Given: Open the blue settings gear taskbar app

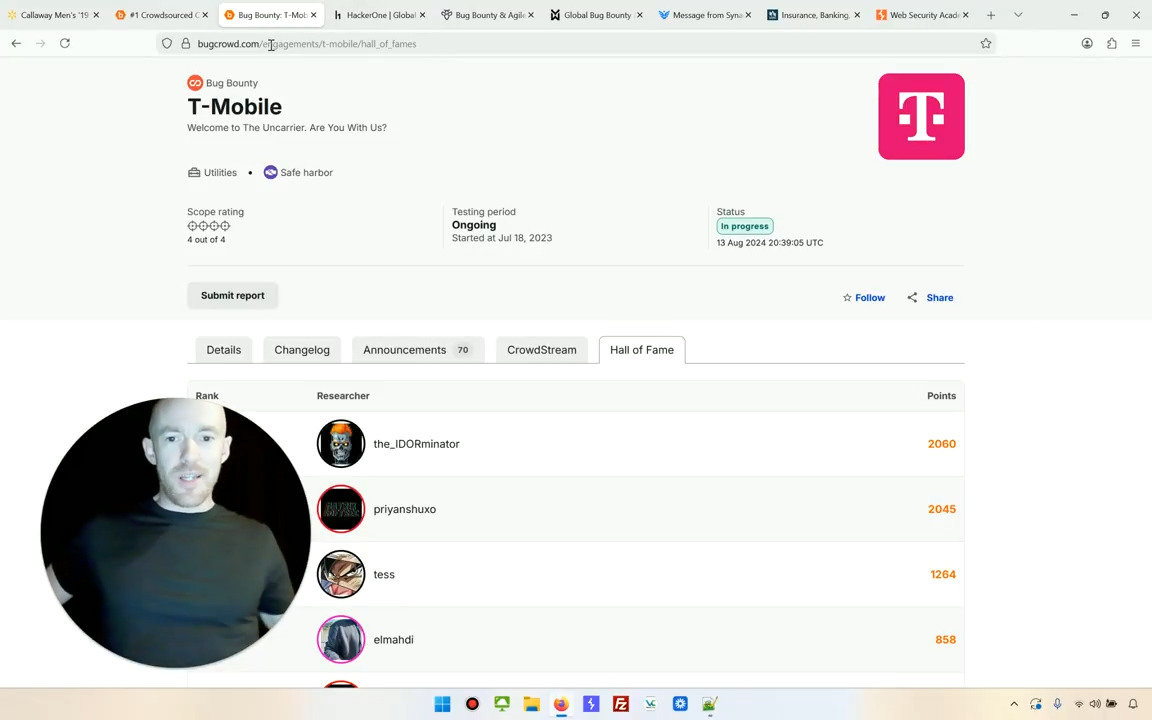Looking at the screenshot, I should tap(680, 704).
